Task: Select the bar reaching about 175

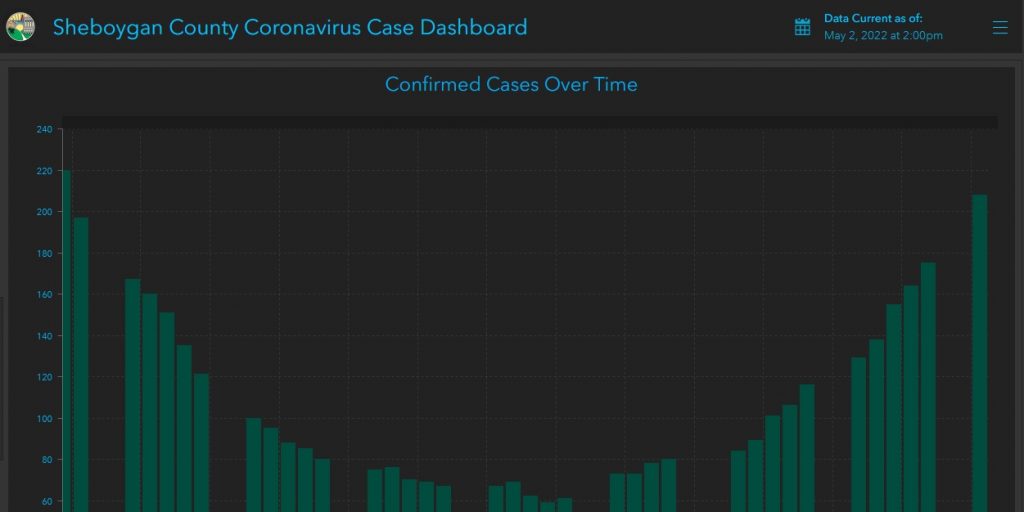Action: coord(928,387)
